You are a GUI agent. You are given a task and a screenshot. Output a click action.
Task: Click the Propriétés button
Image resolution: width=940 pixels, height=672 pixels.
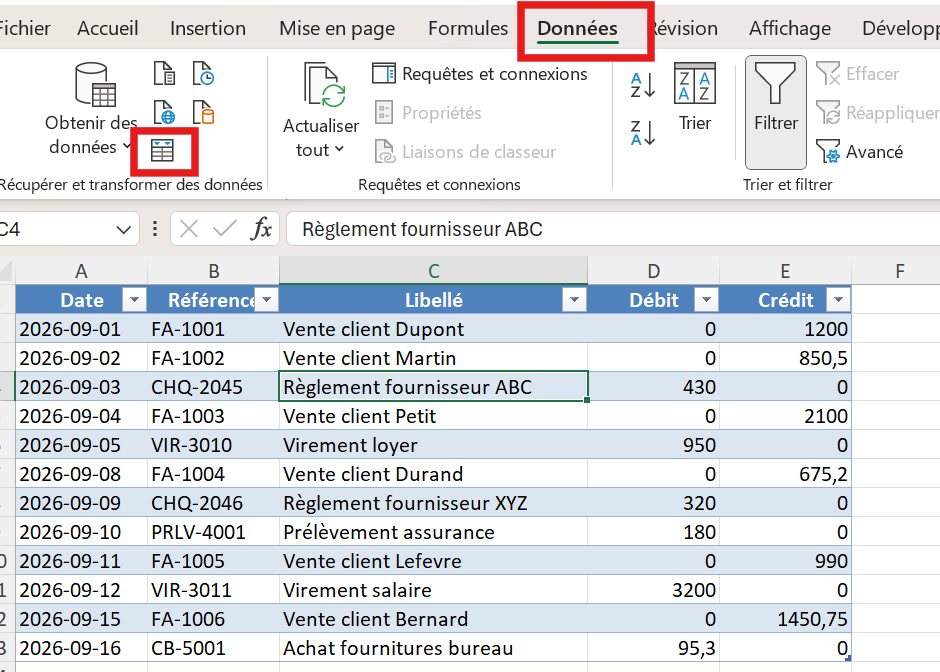click(428, 113)
